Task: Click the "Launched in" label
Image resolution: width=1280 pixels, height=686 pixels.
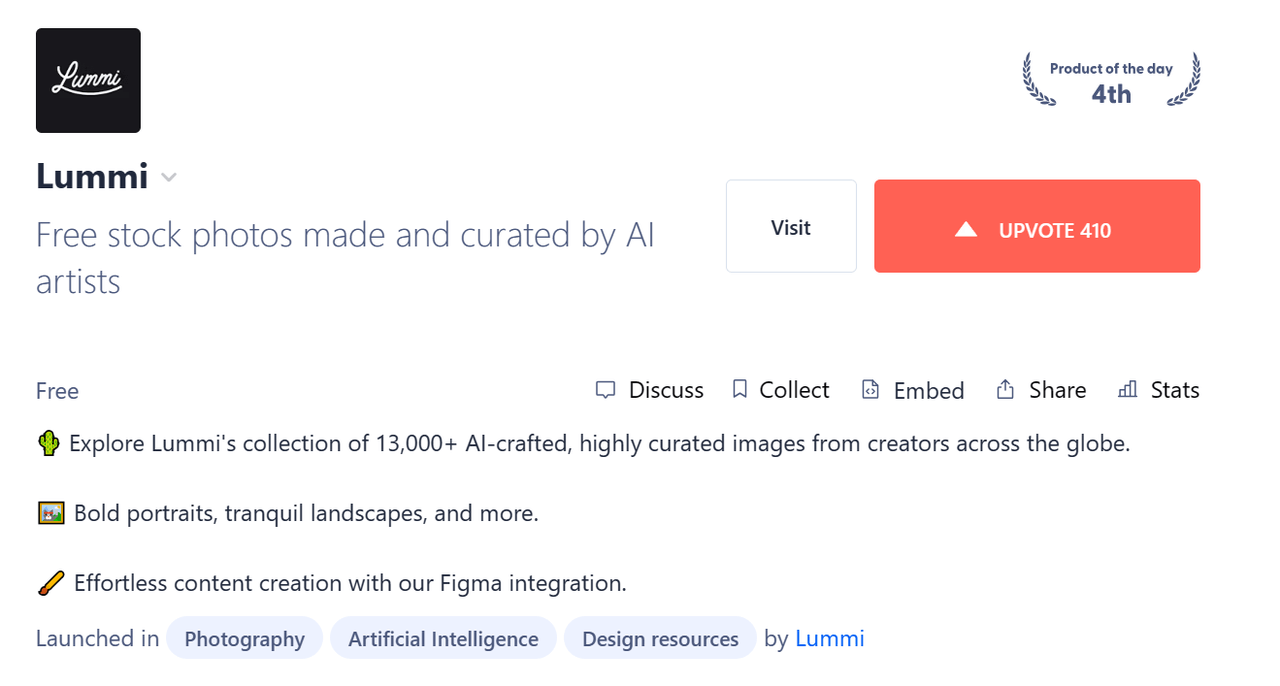Action: coord(97,638)
